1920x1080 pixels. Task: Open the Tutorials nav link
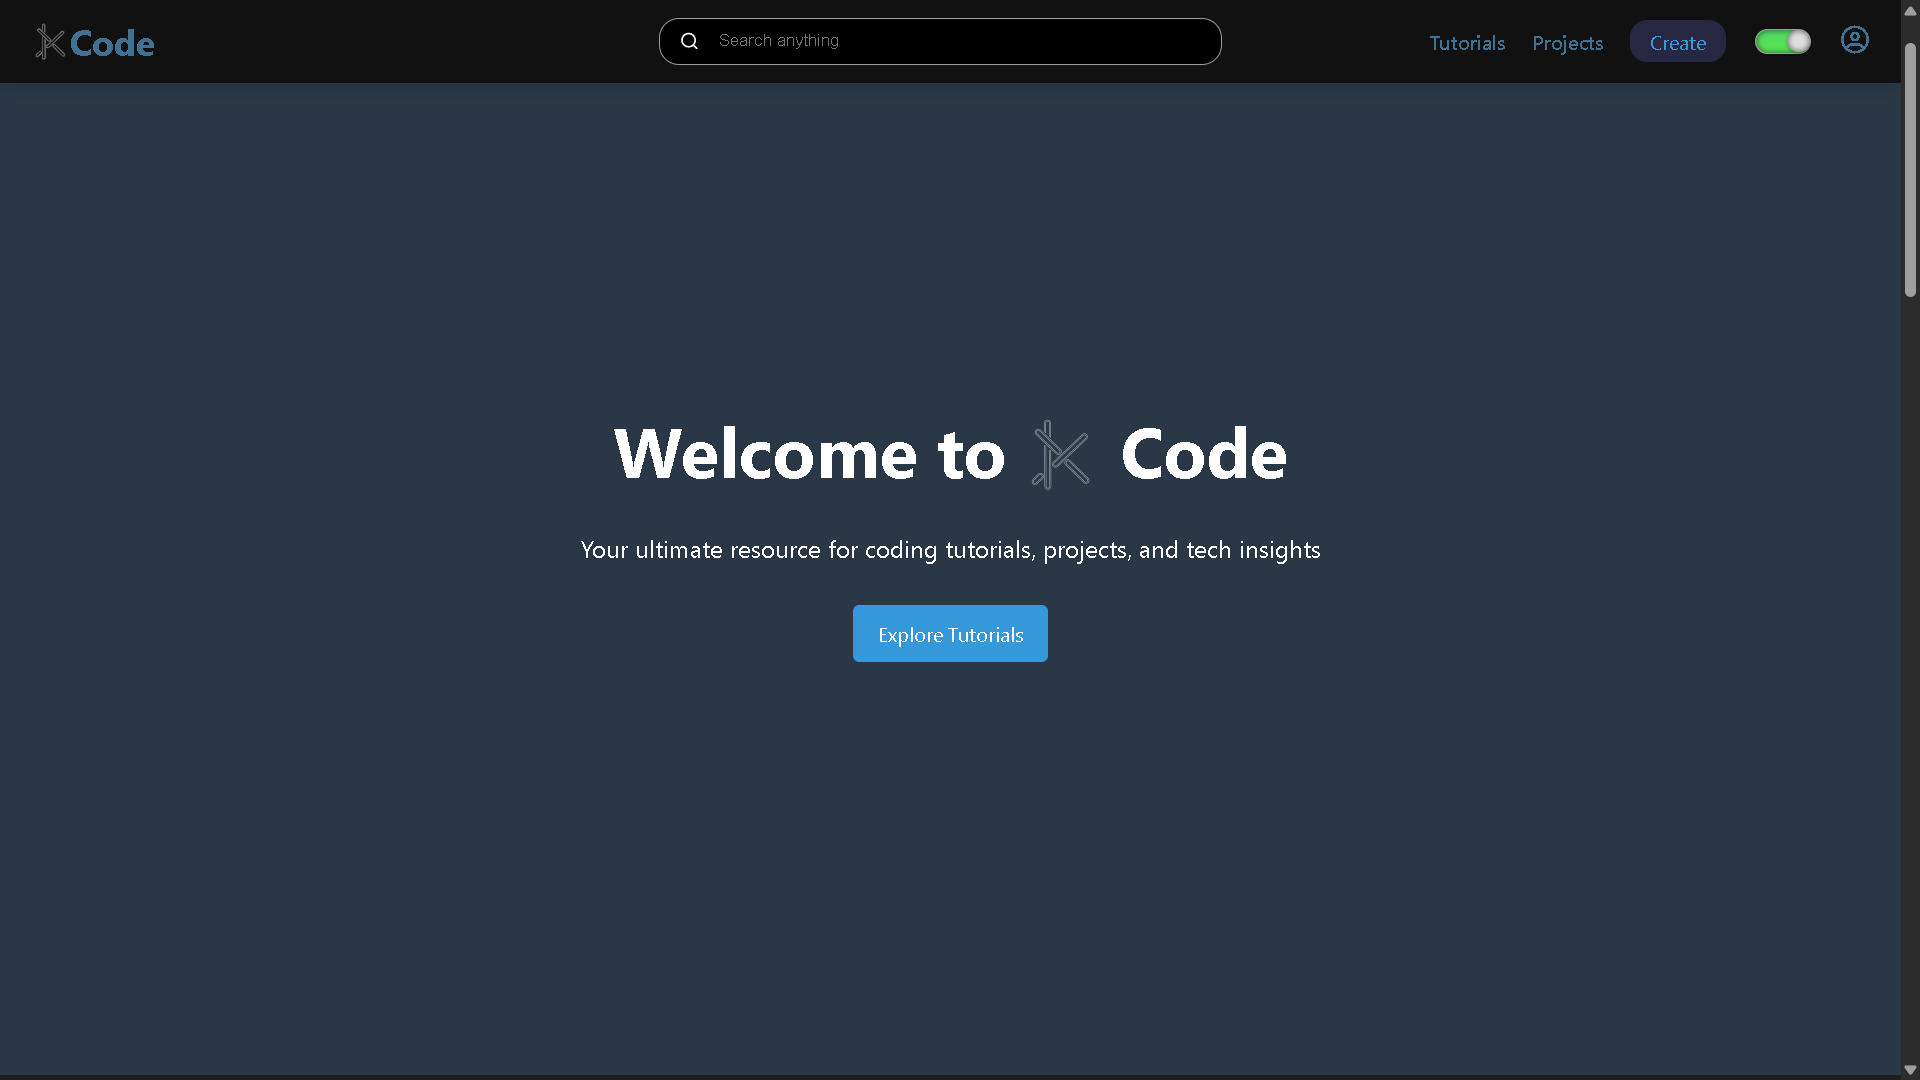(x=1466, y=43)
